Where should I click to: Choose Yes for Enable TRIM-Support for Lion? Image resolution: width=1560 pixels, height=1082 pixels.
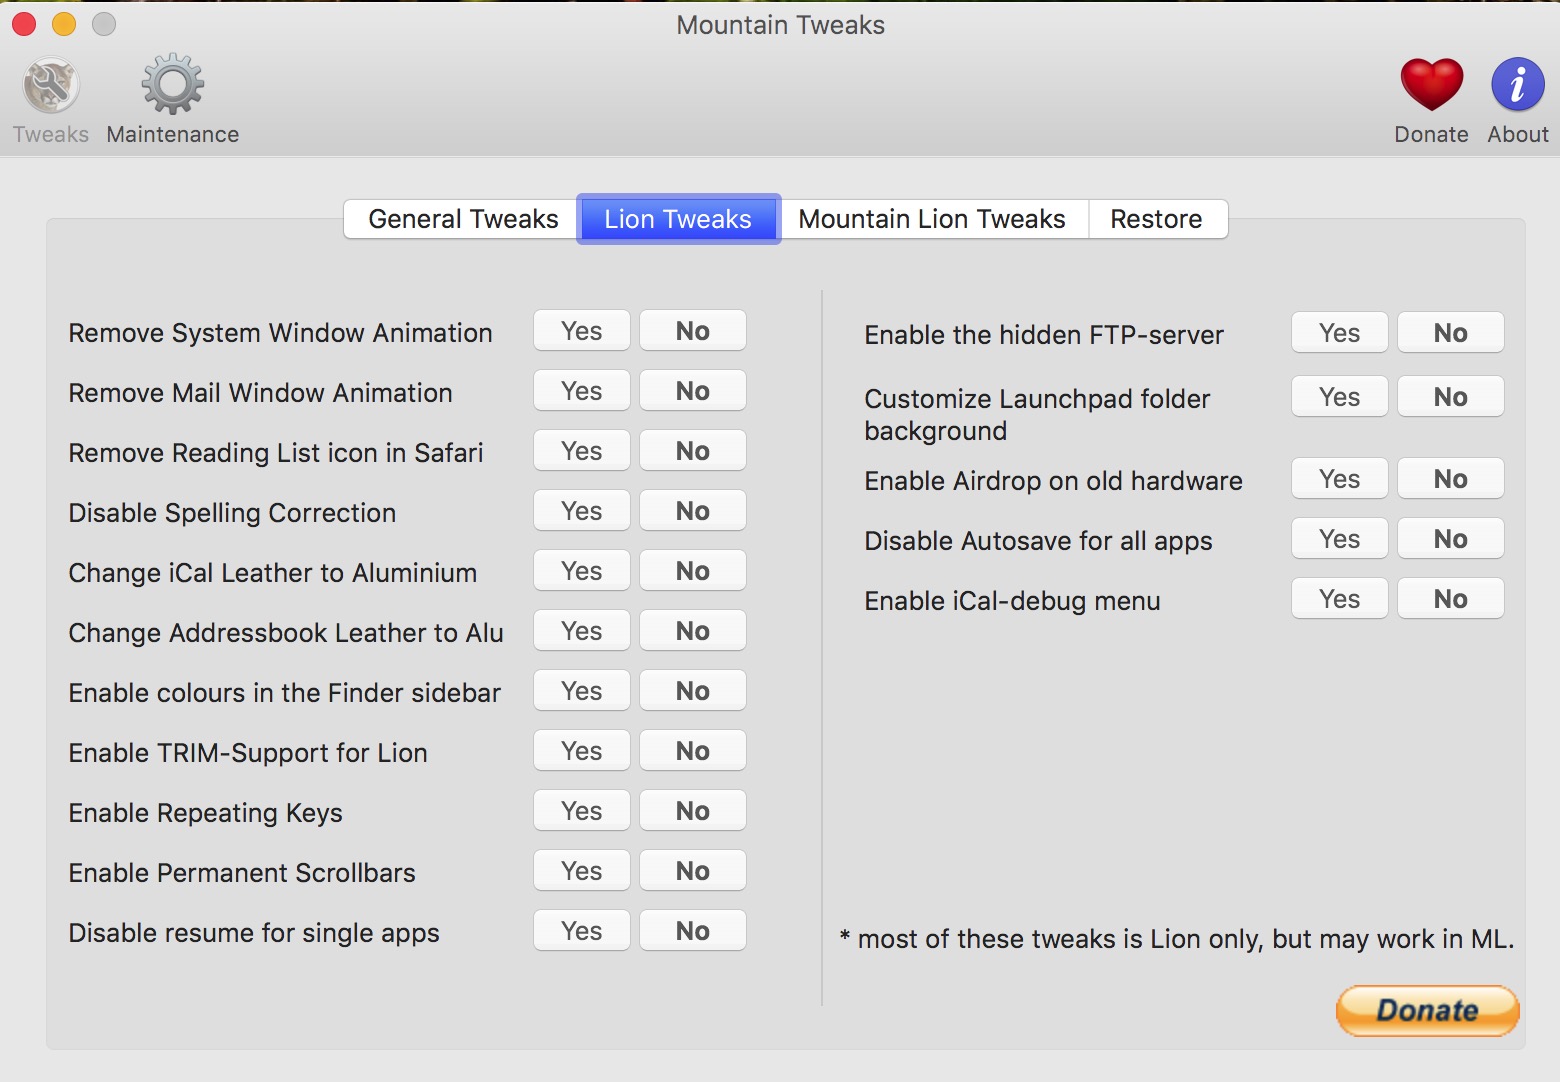(582, 751)
